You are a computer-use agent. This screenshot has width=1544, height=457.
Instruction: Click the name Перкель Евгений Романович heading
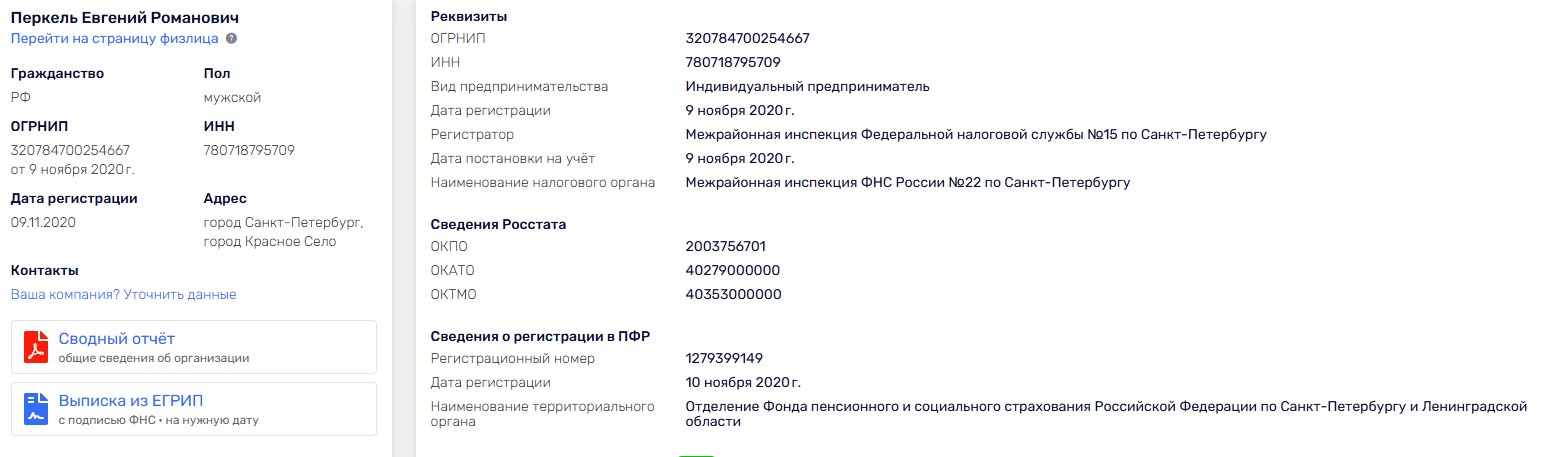pos(124,18)
